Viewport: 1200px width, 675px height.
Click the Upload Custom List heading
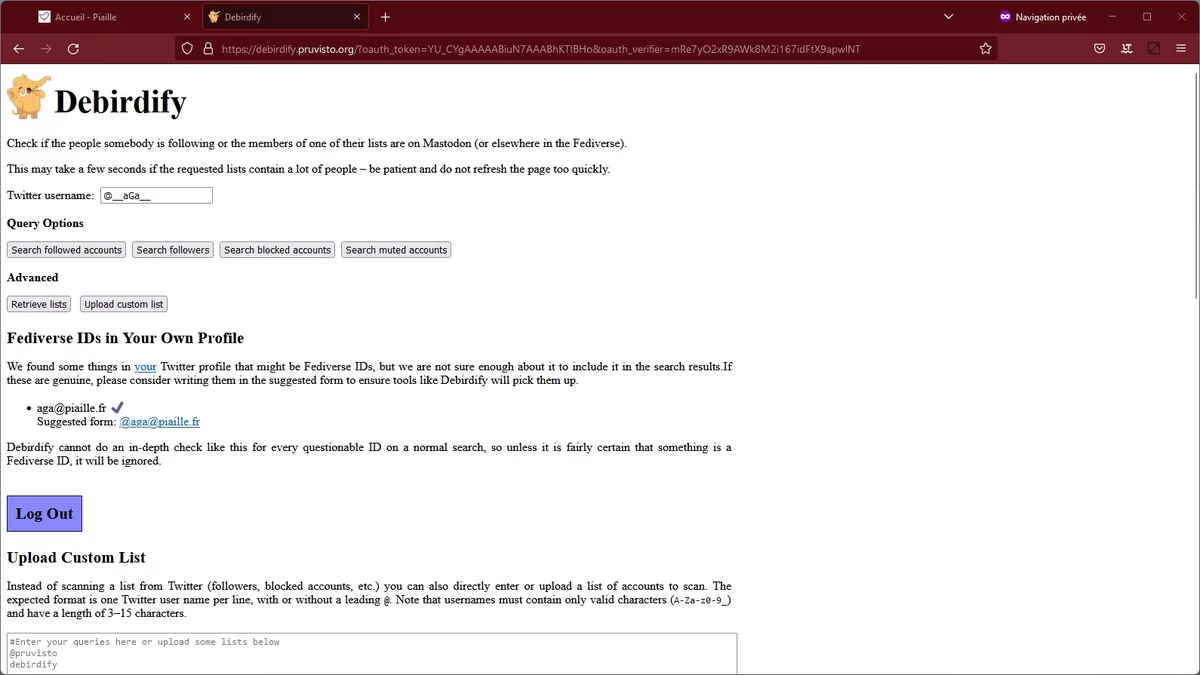(x=76, y=558)
